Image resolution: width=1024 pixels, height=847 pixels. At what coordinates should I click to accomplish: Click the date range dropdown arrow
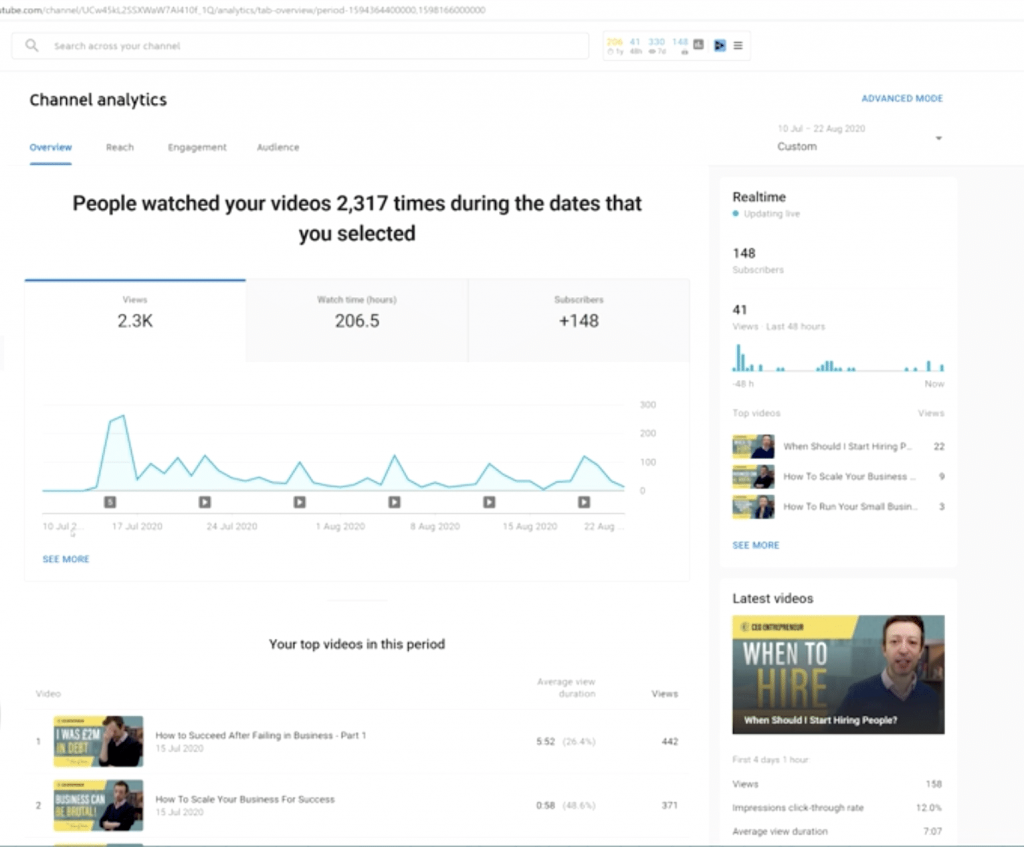(x=938, y=138)
